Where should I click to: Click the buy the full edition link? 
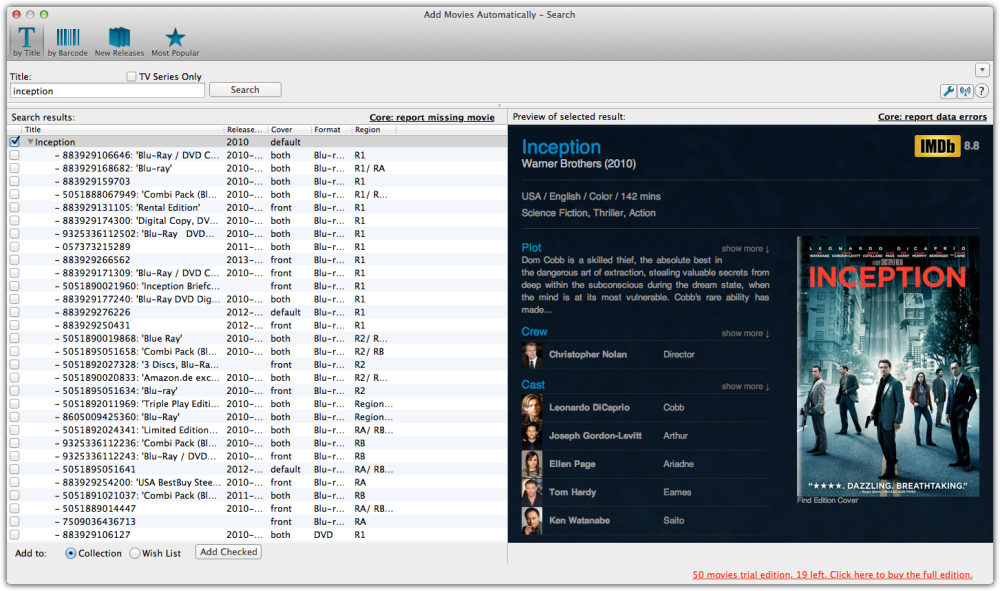tap(832, 574)
